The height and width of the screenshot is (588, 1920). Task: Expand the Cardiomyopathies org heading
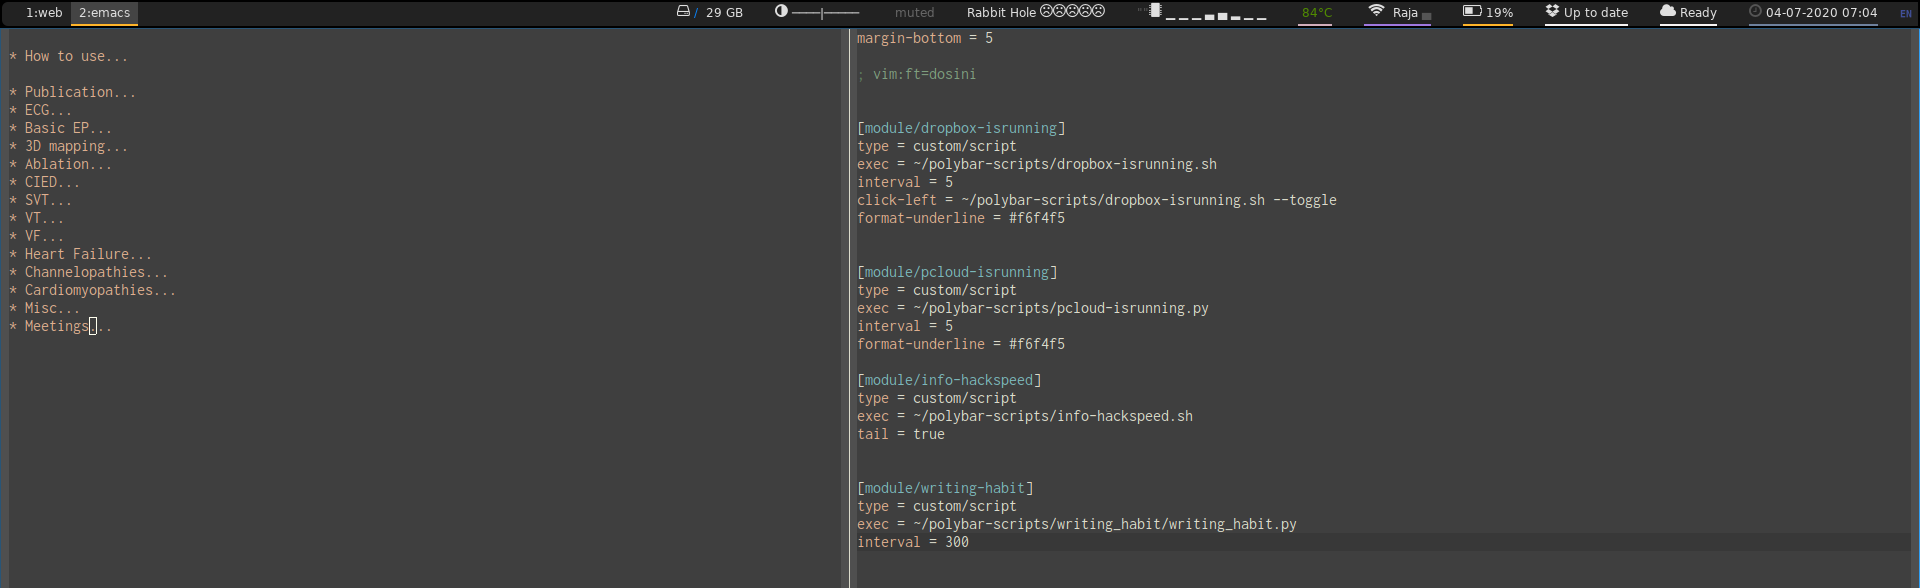coord(99,290)
